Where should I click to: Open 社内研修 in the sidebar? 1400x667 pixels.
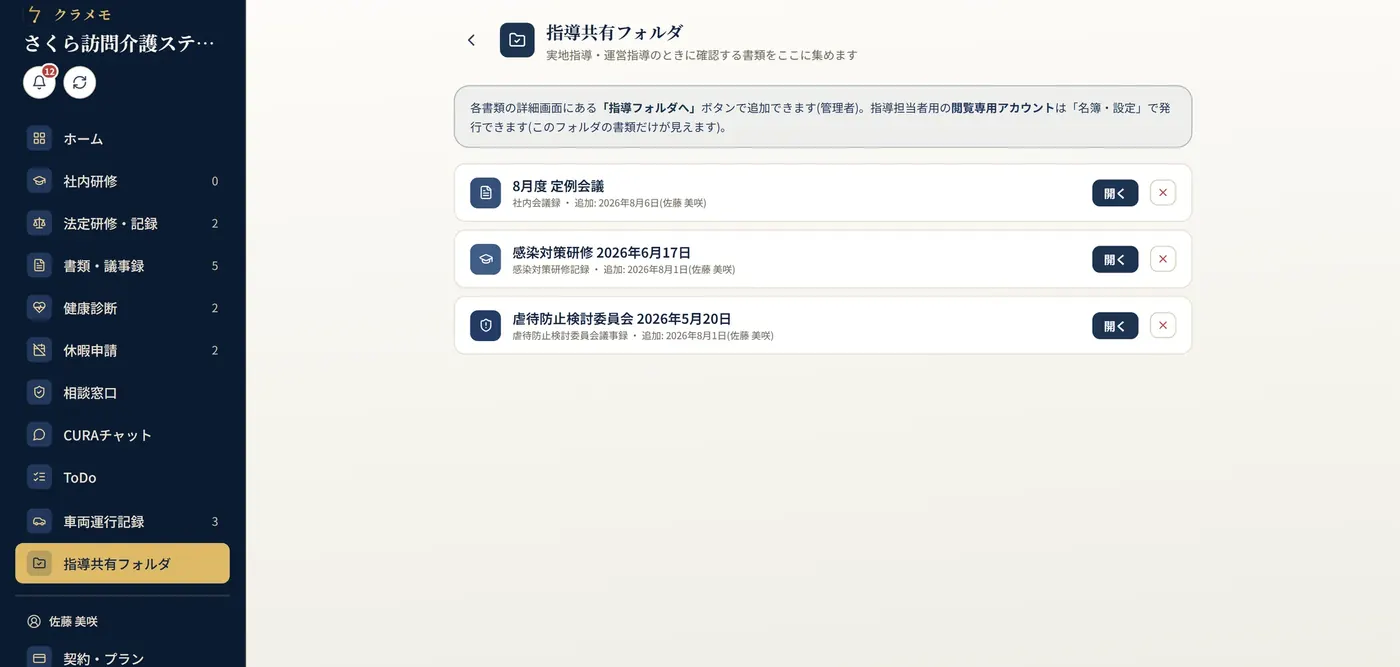123,181
